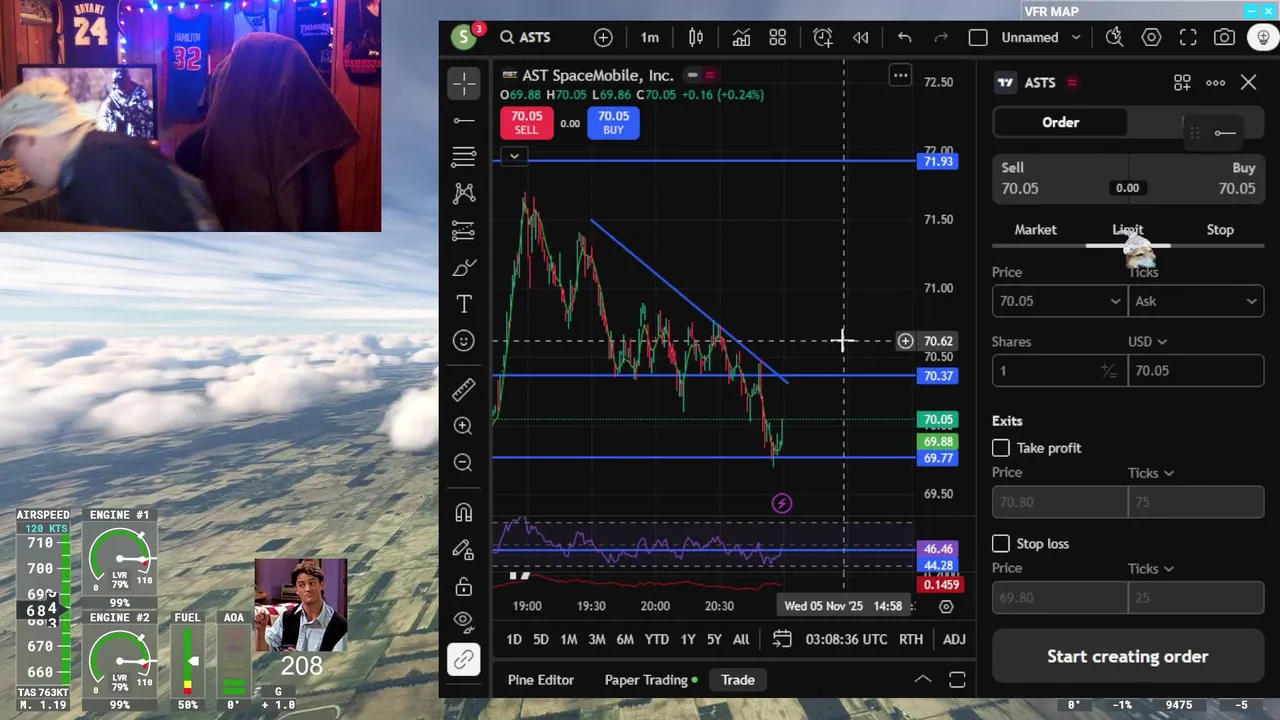This screenshot has height=720, width=1280.
Task: Click the blue 70.05 BUY button on chart
Action: click(613, 122)
